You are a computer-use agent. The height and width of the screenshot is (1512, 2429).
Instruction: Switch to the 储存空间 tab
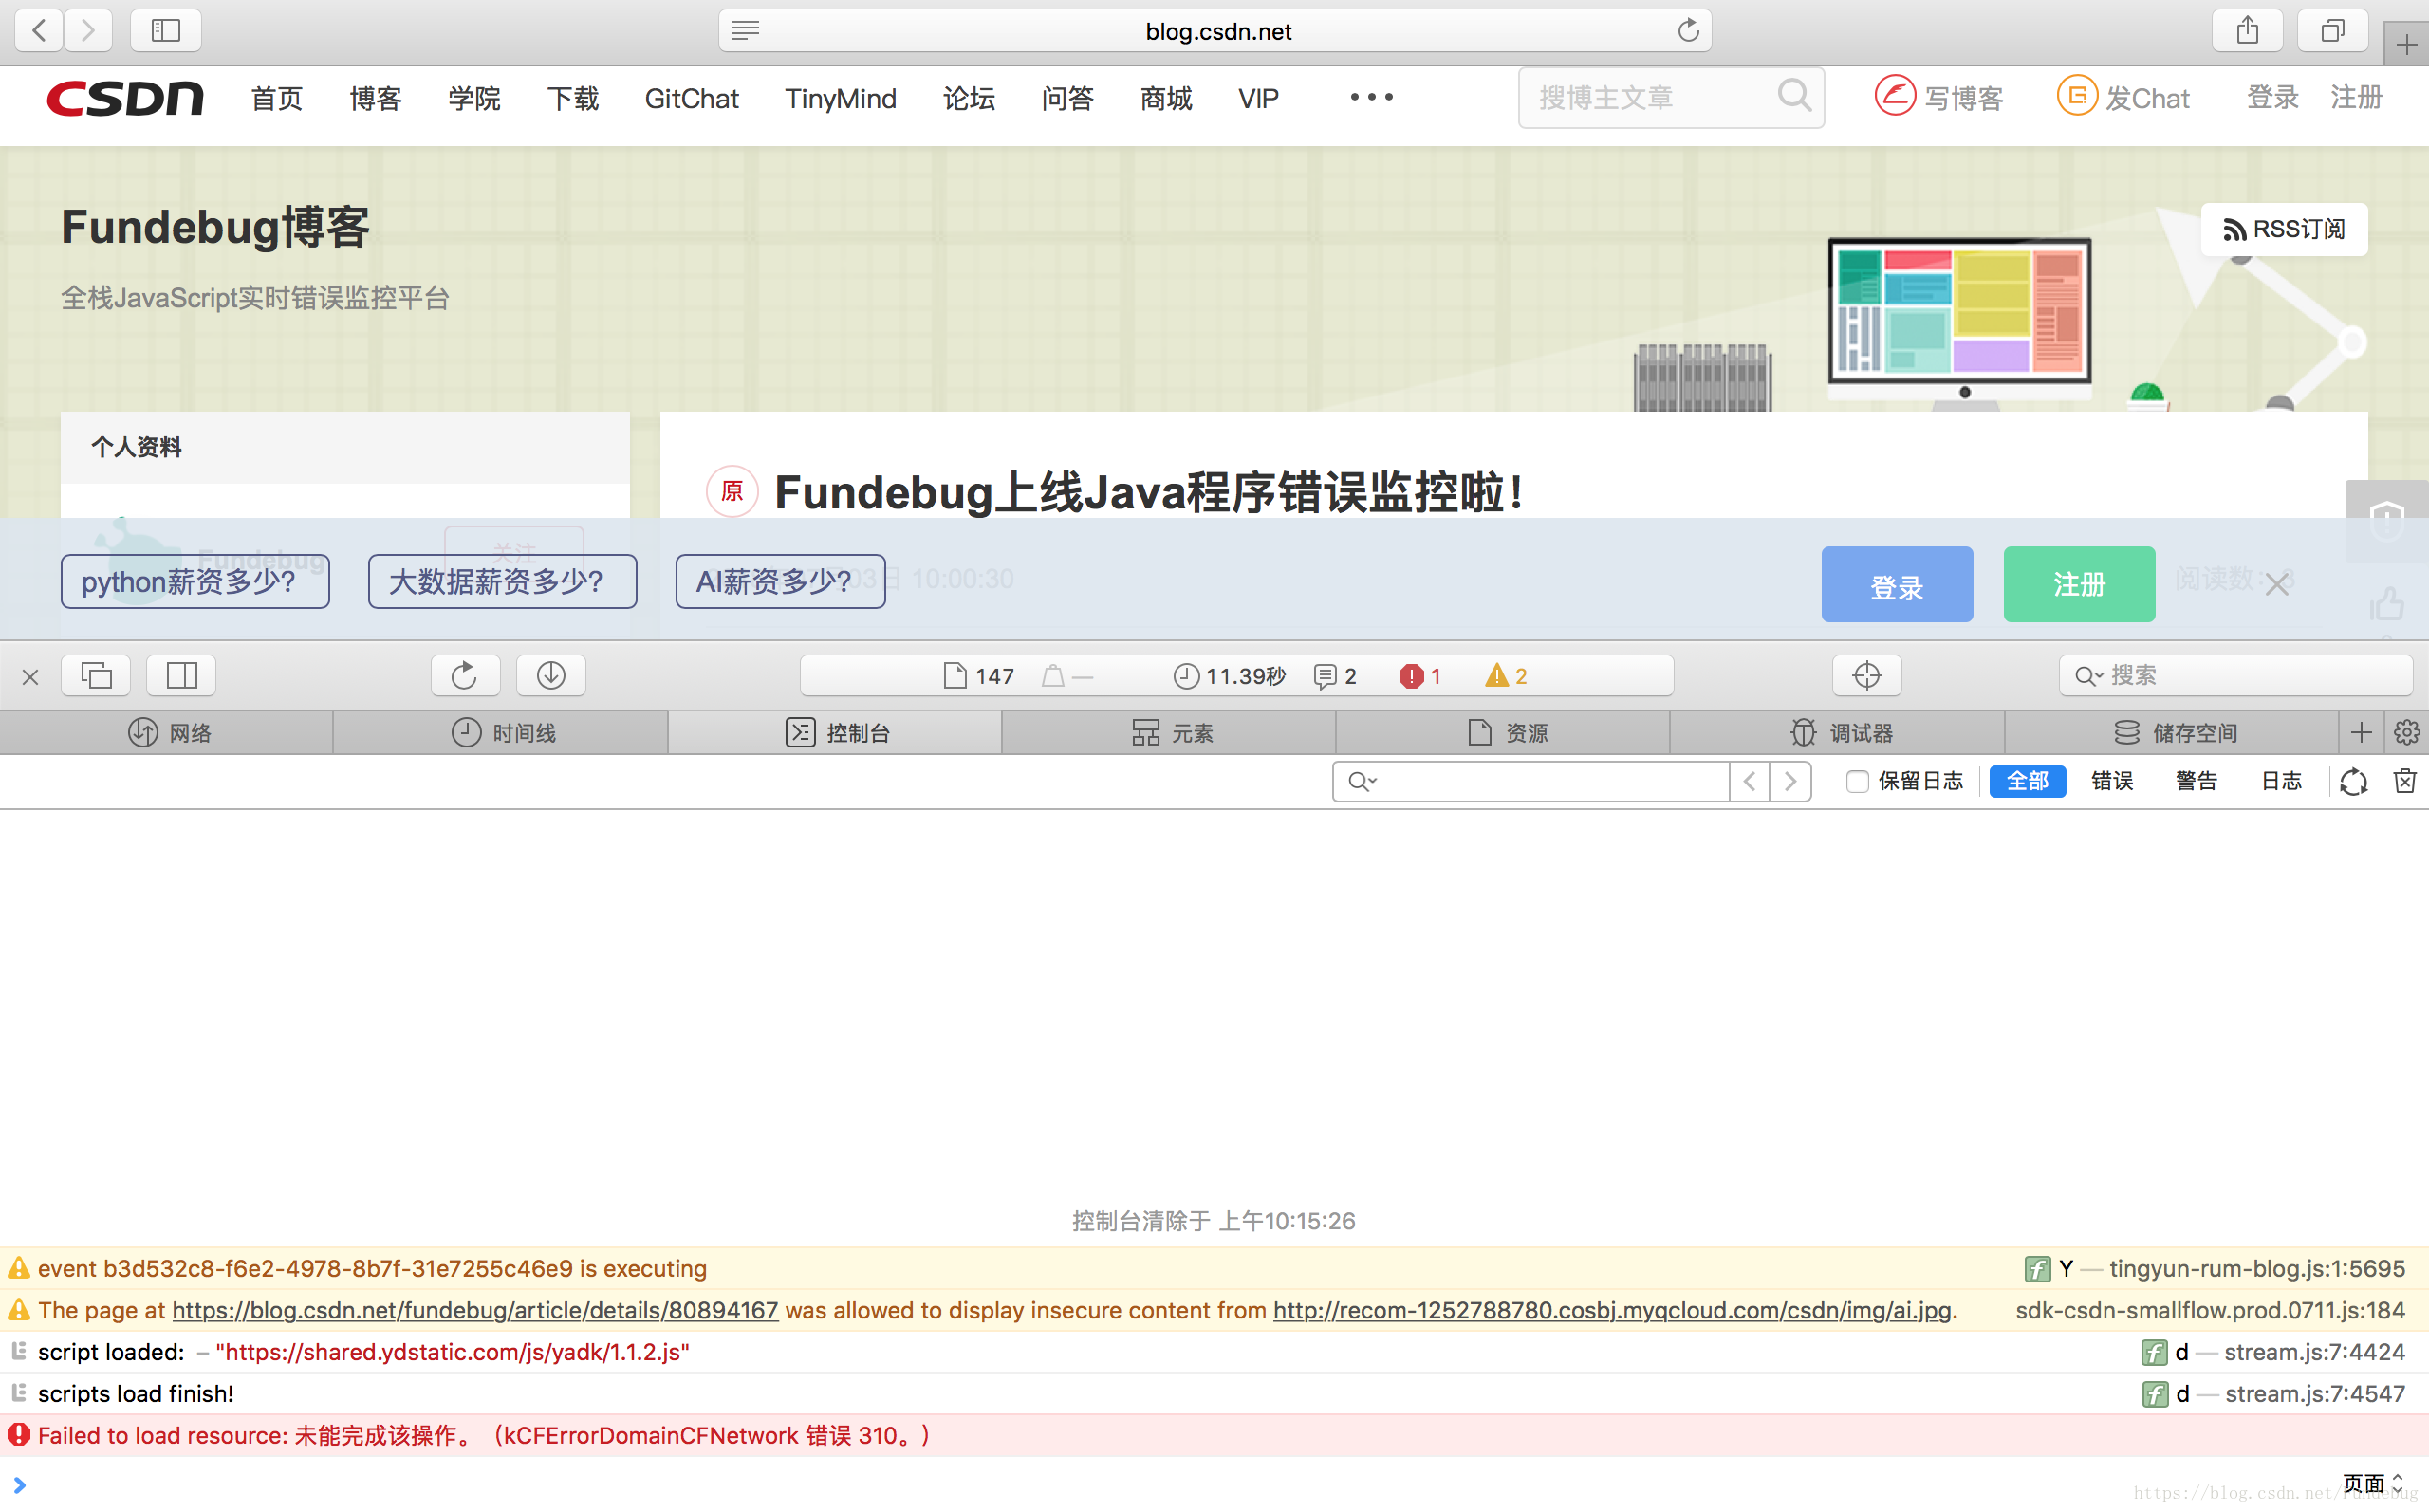coord(2172,733)
